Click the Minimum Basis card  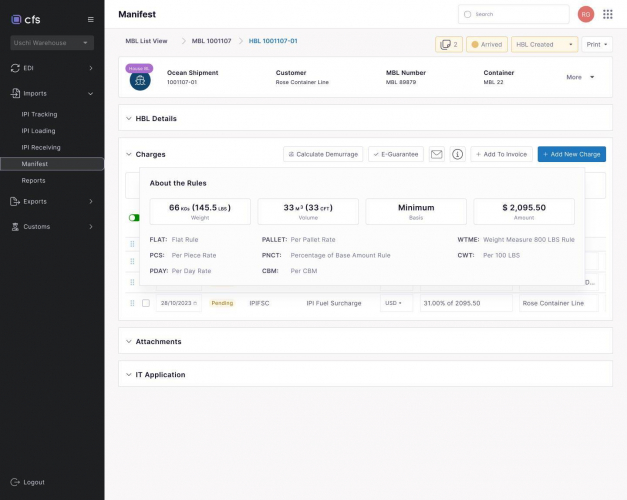(416, 212)
